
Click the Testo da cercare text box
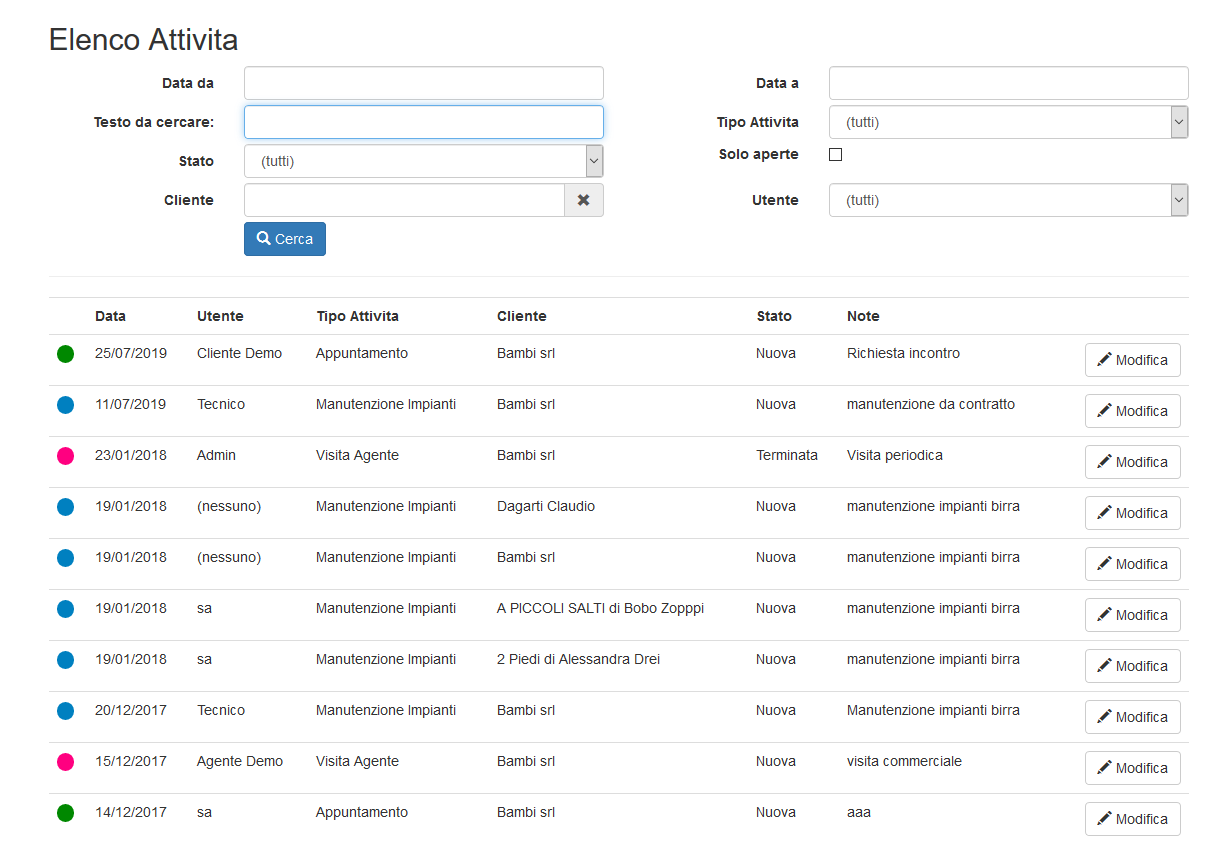423,122
